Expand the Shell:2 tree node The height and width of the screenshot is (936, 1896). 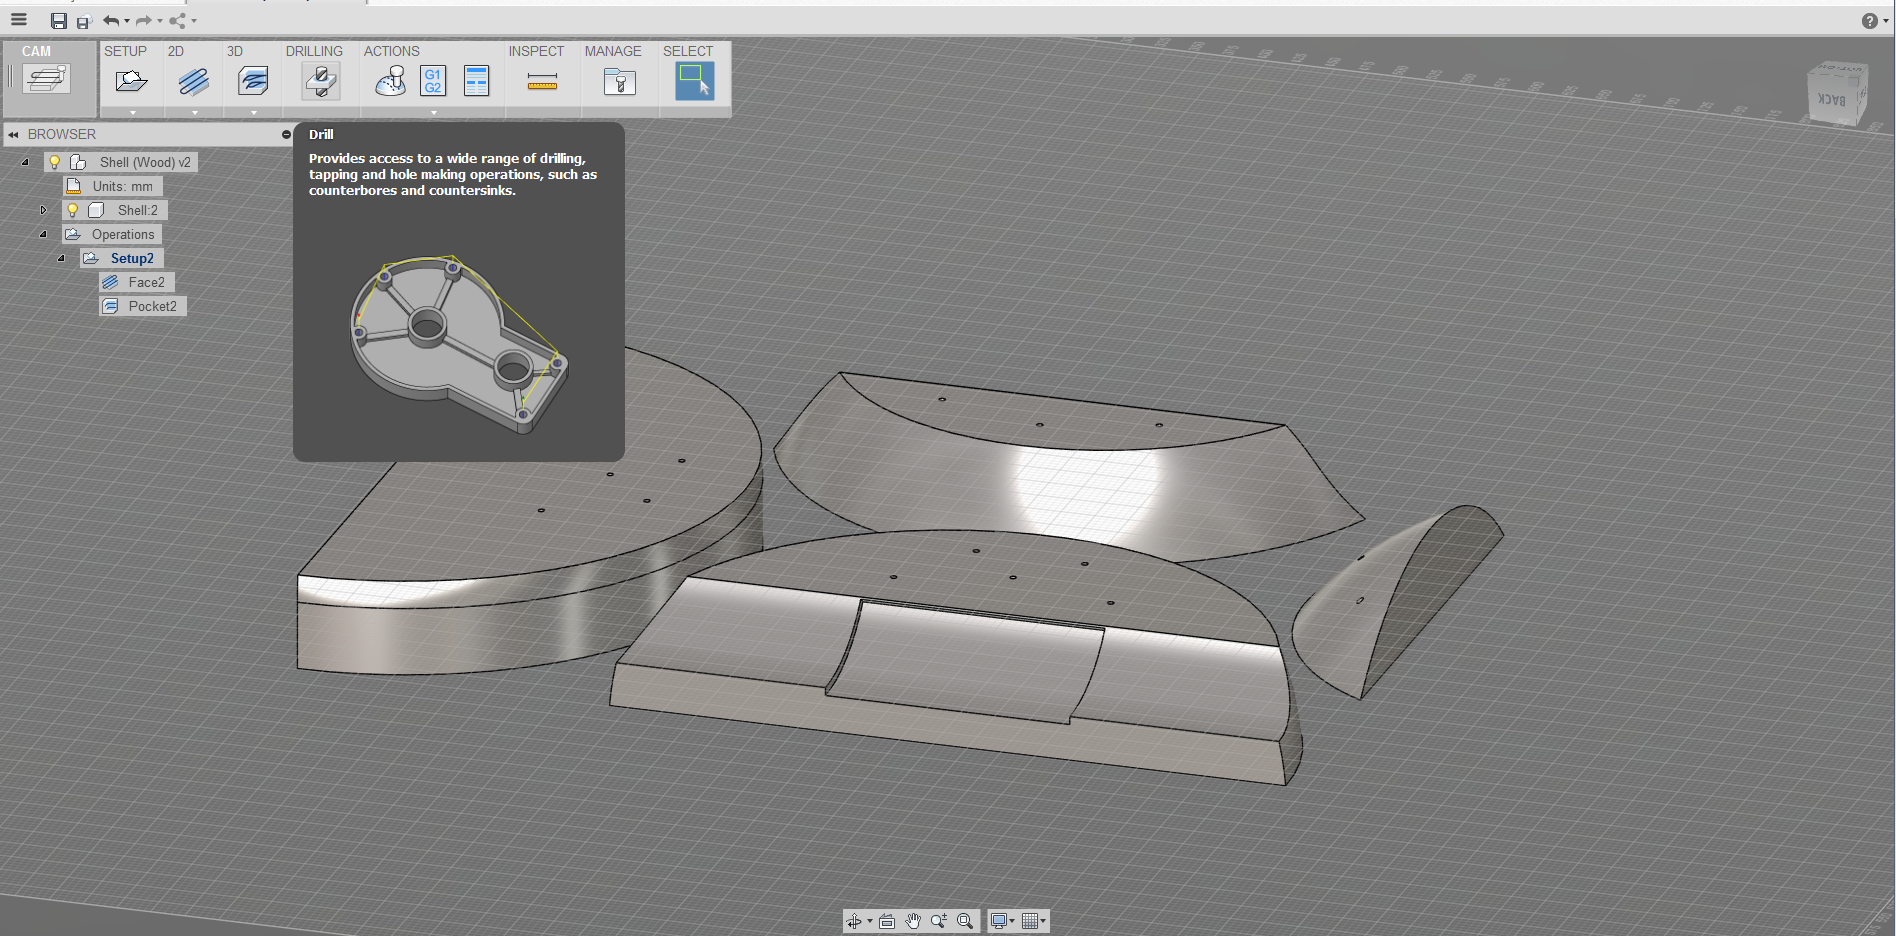pos(43,210)
